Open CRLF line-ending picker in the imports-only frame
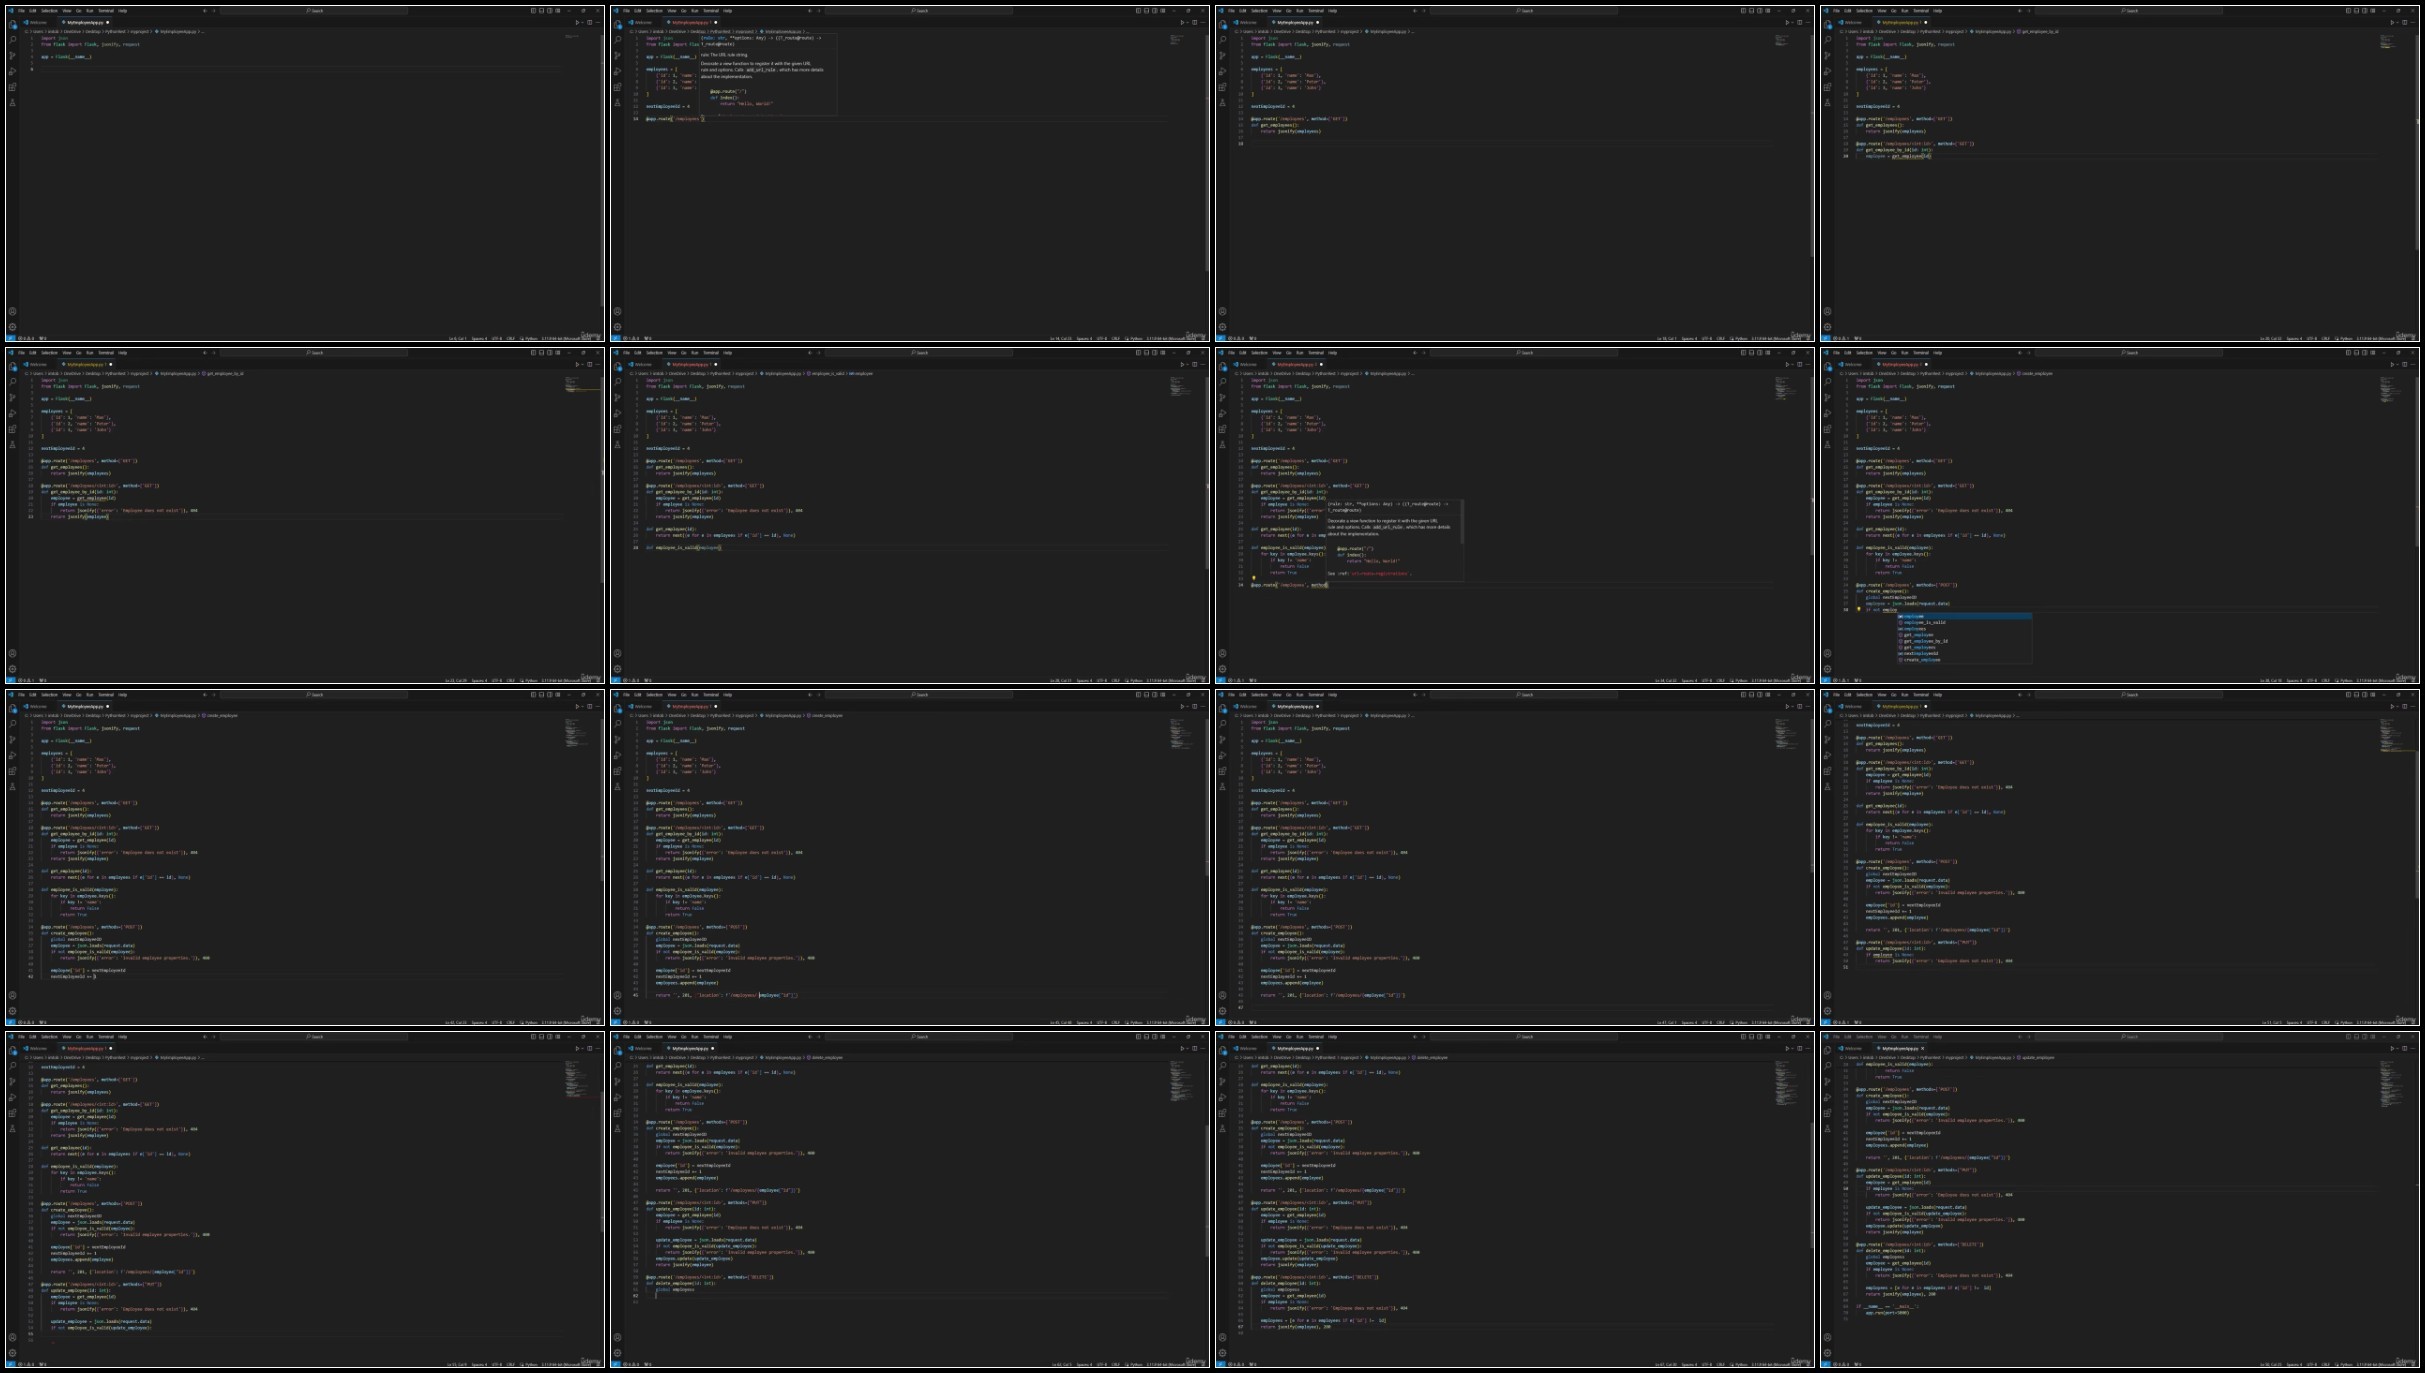 point(510,338)
